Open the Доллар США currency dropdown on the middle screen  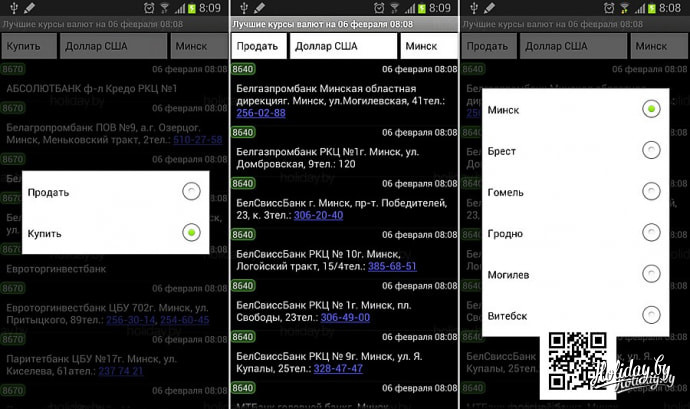coord(343,46)
